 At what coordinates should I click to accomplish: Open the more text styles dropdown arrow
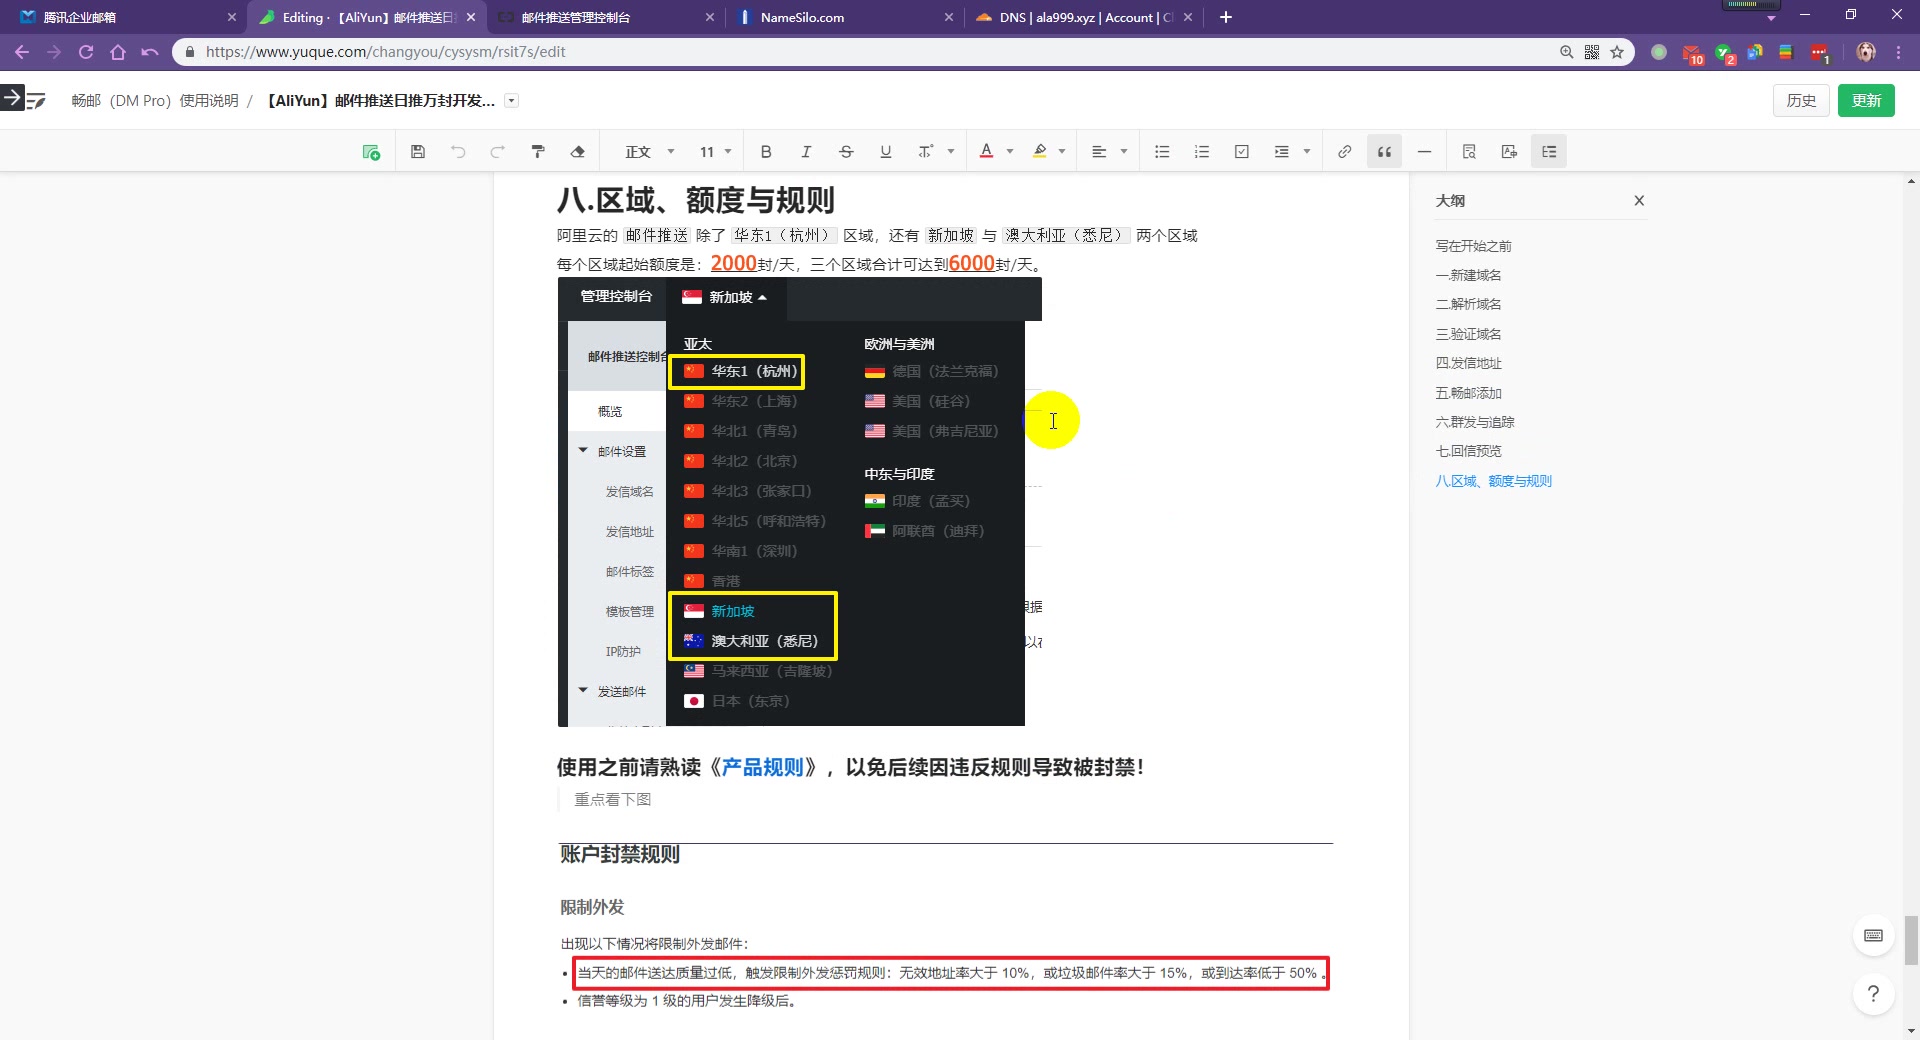(x=951, y=152)
